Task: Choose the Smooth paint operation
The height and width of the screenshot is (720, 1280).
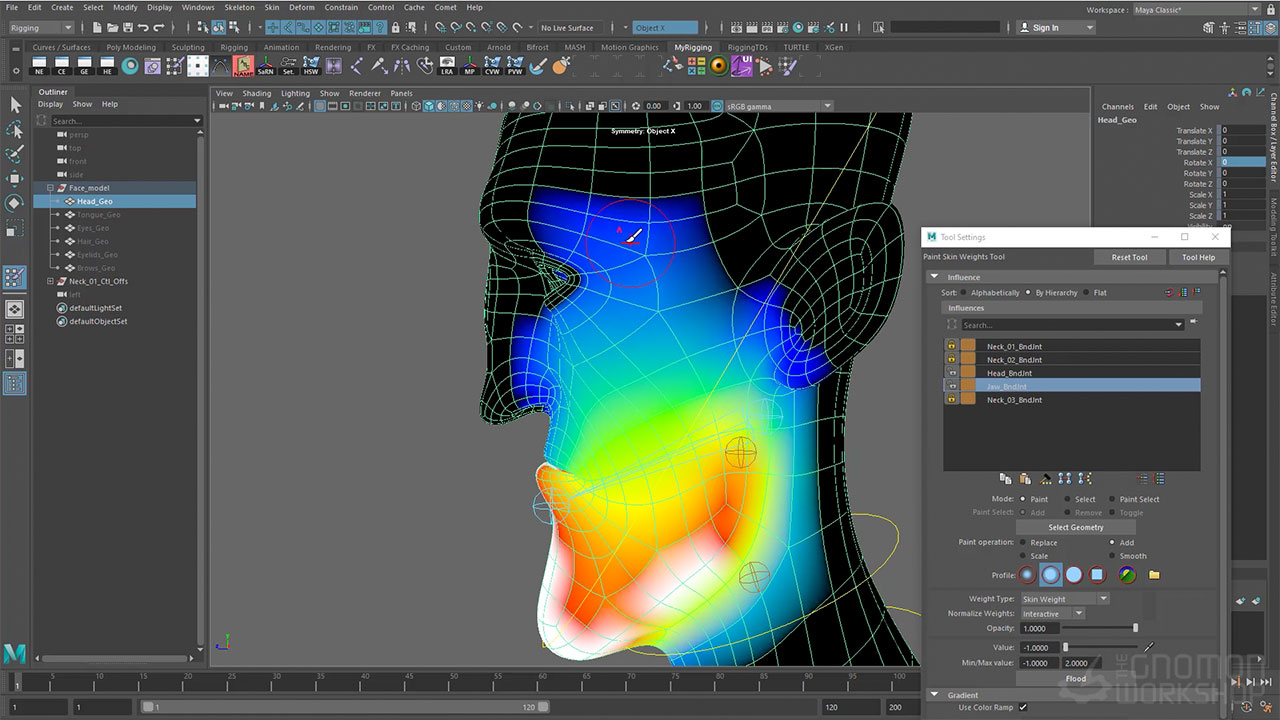Action: (x=1112, y=556)
